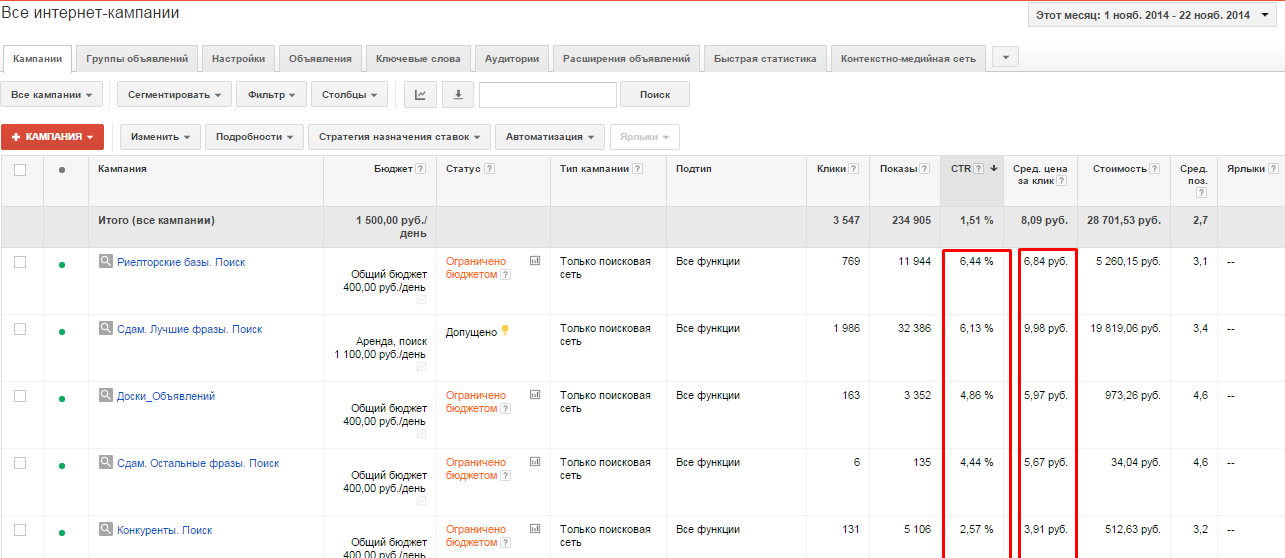Open the chart view icon button
The image size is (1285, 558).
tap(421, 95)
